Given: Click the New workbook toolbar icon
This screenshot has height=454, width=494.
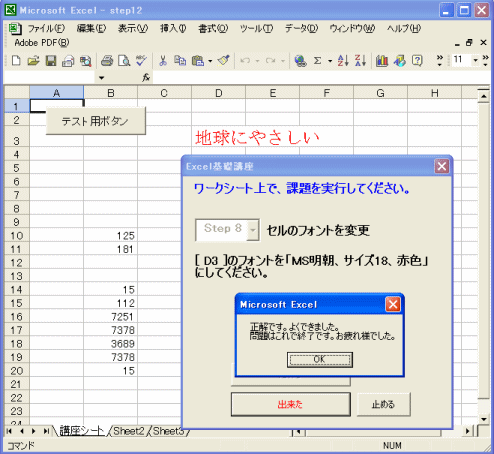Looking at the screenshot, I should click(16, 61).
